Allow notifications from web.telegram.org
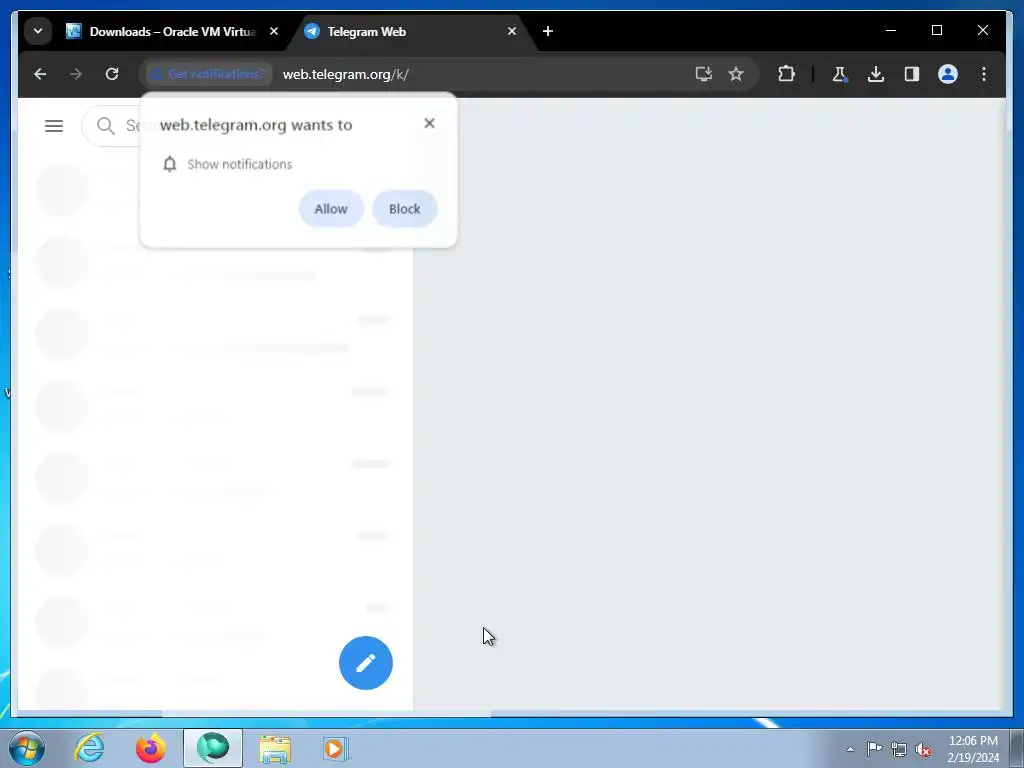Screen dimensions: 1024x768 pos(331,209)
